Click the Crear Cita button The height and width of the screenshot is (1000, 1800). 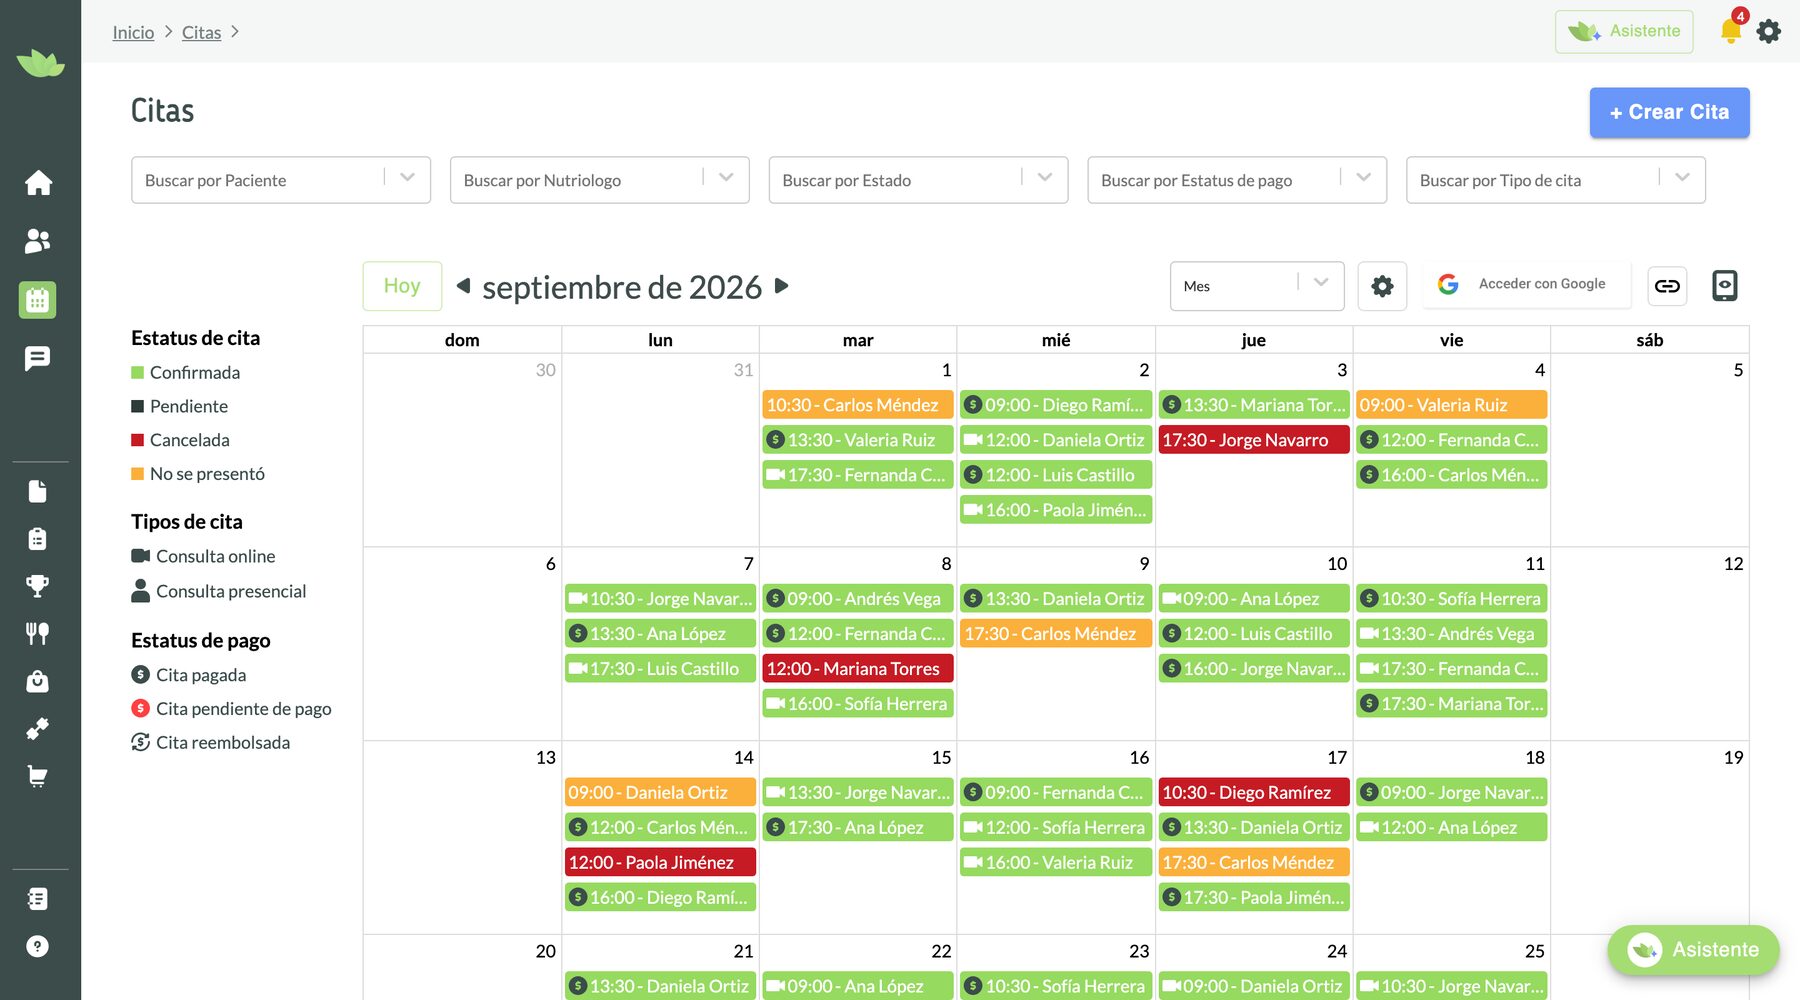1669,112
